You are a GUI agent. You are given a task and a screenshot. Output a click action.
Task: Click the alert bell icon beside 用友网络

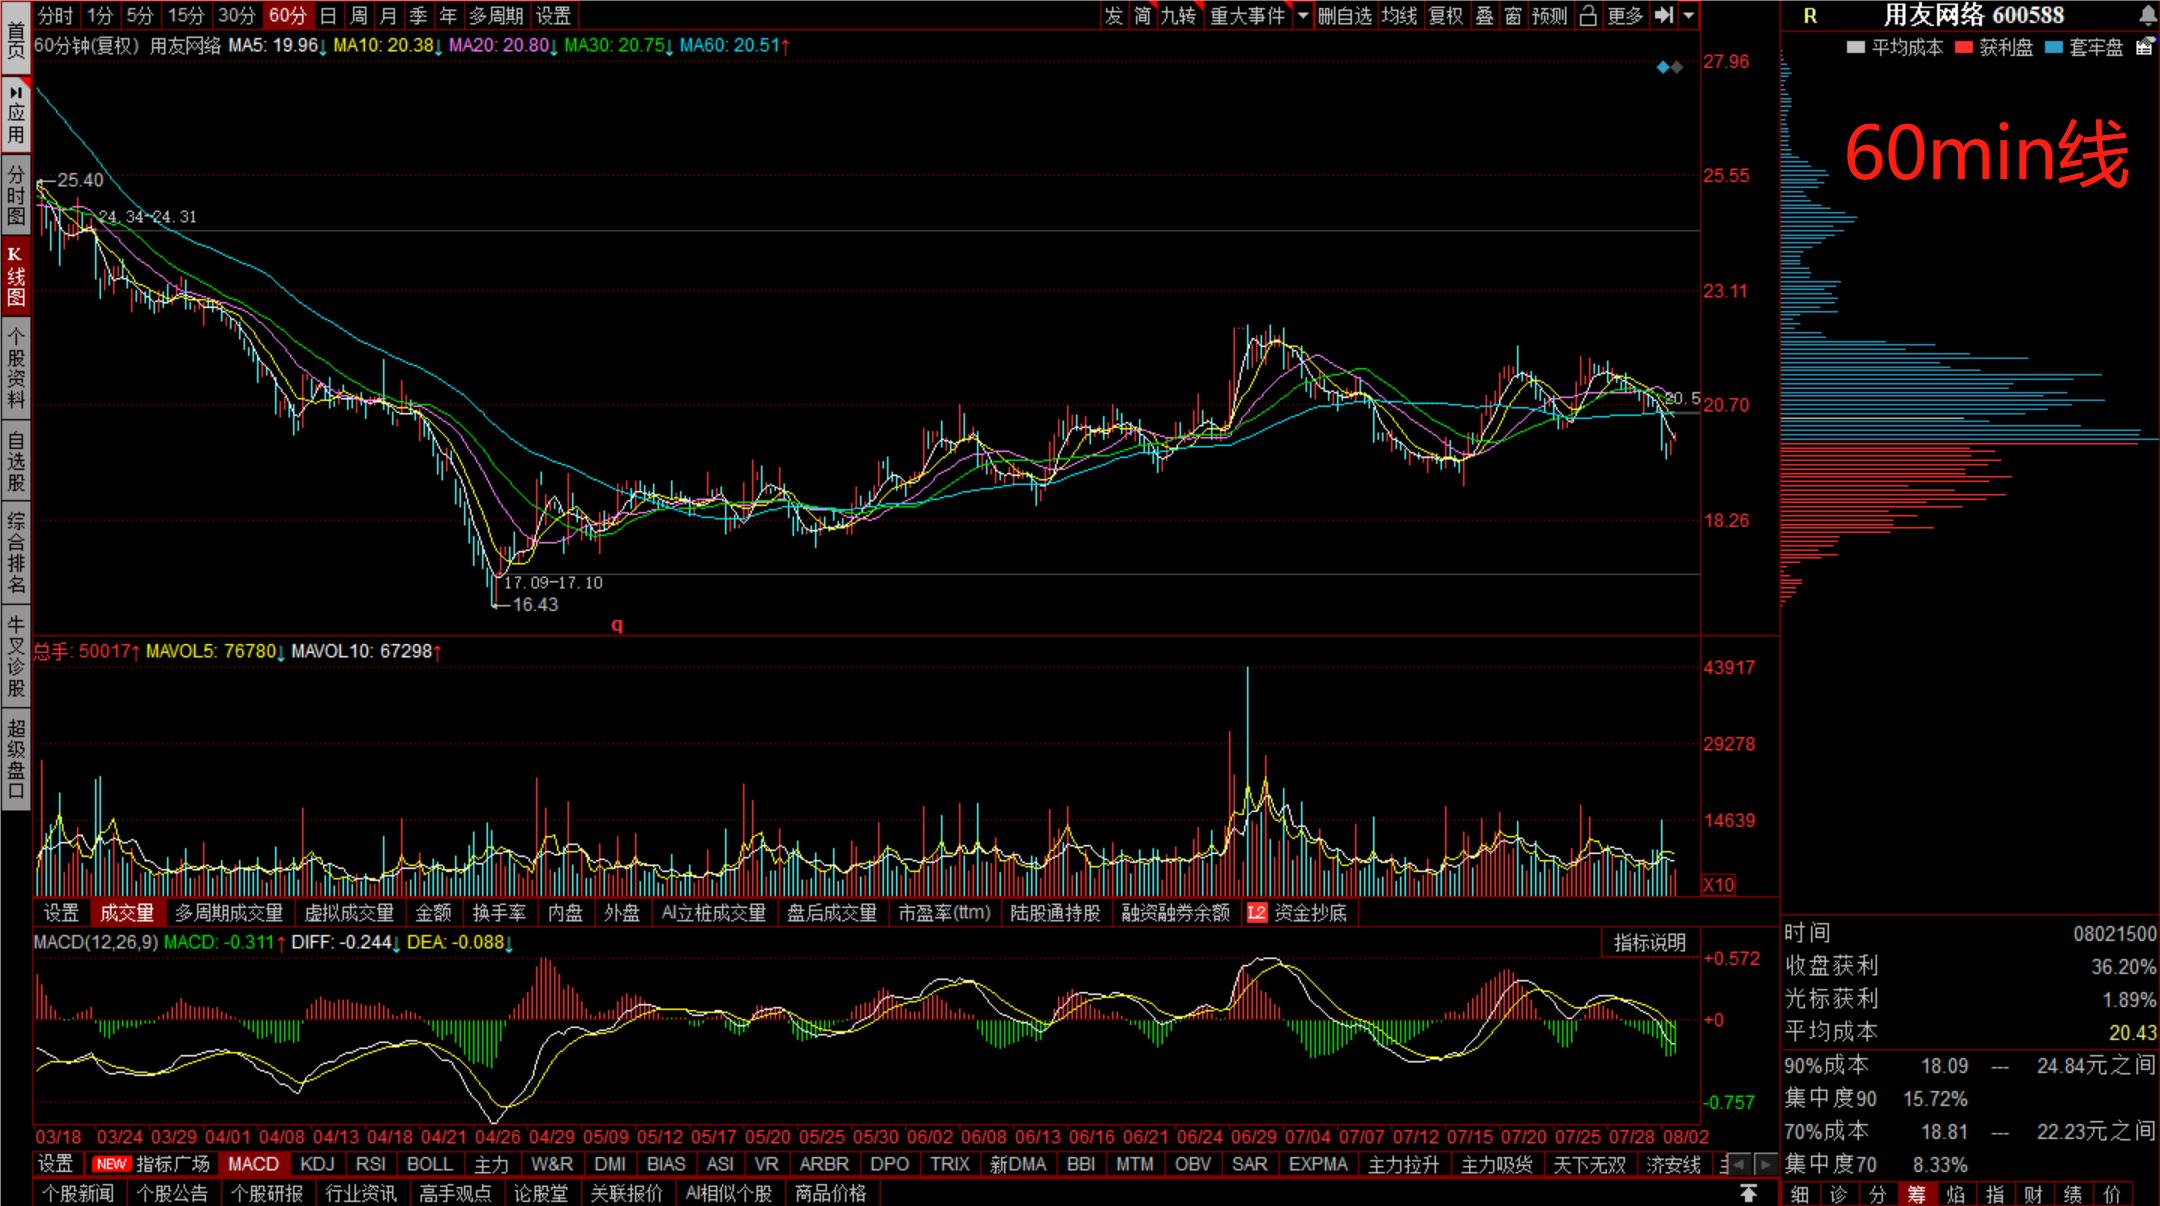coord(2147,15)
